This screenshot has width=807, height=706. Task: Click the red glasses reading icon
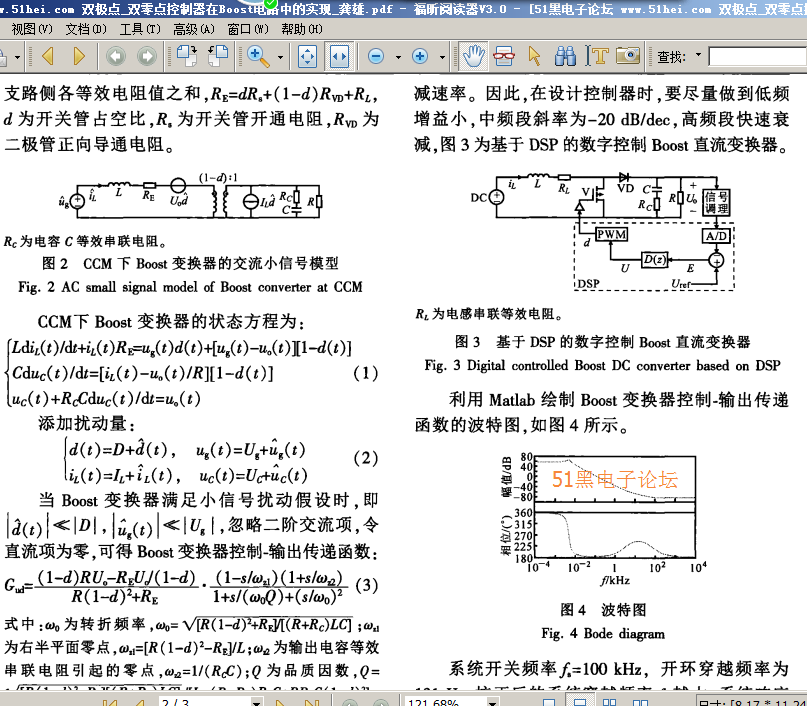tap(503, 56)
